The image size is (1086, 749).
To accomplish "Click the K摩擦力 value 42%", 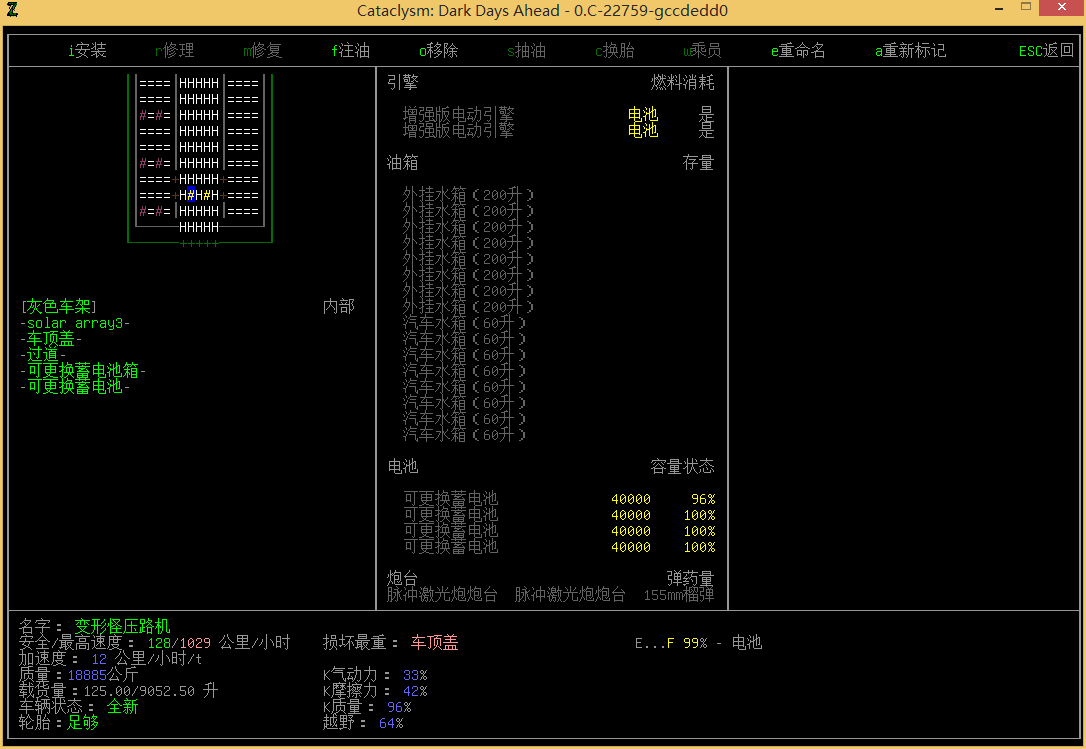I will tap(415, 691).
